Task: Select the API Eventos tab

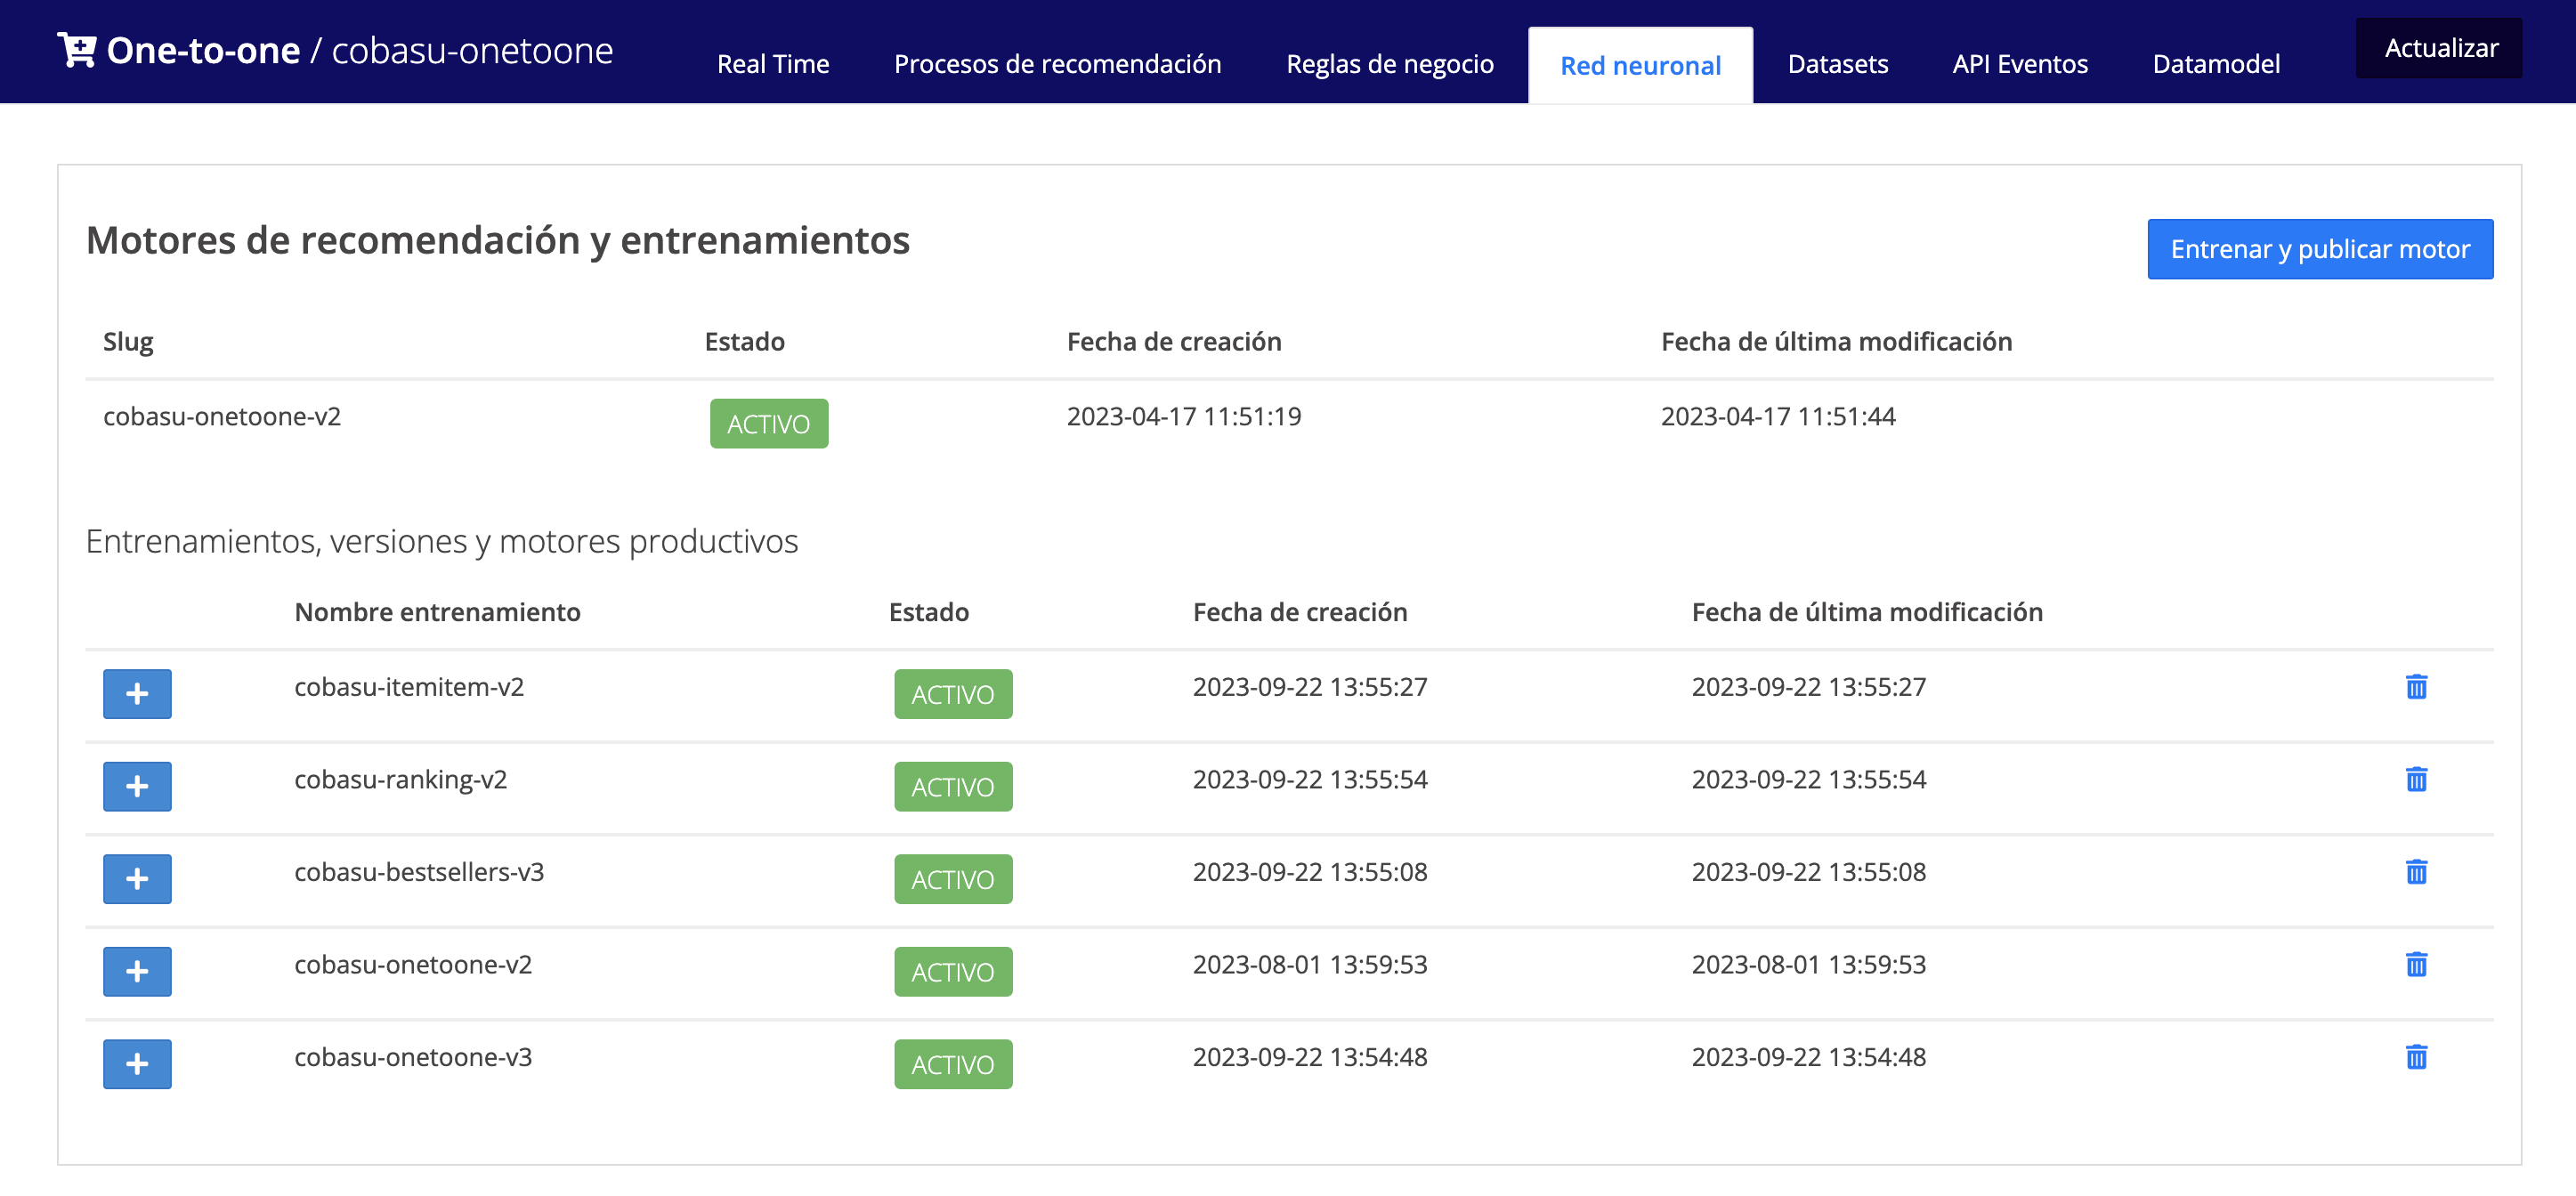Action: [2019, 65]
